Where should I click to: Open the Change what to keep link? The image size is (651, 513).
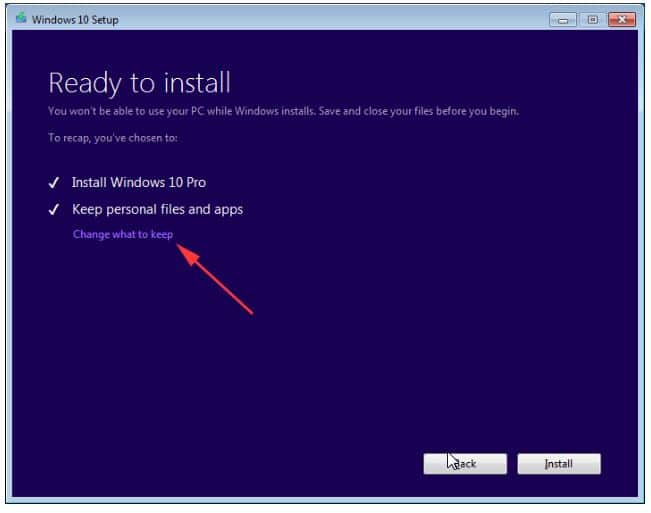coord(123,235)
